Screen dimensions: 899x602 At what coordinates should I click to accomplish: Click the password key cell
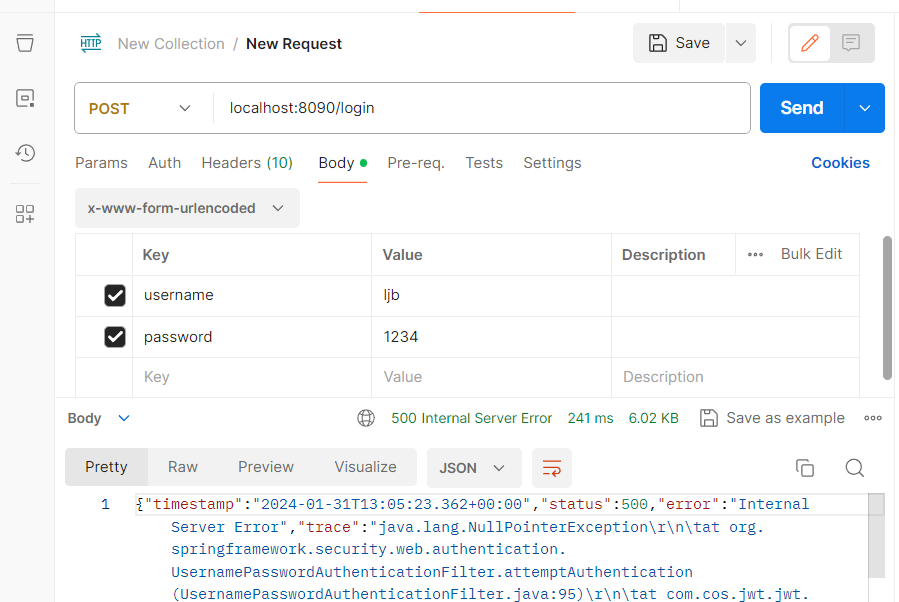tap(252, 337)
